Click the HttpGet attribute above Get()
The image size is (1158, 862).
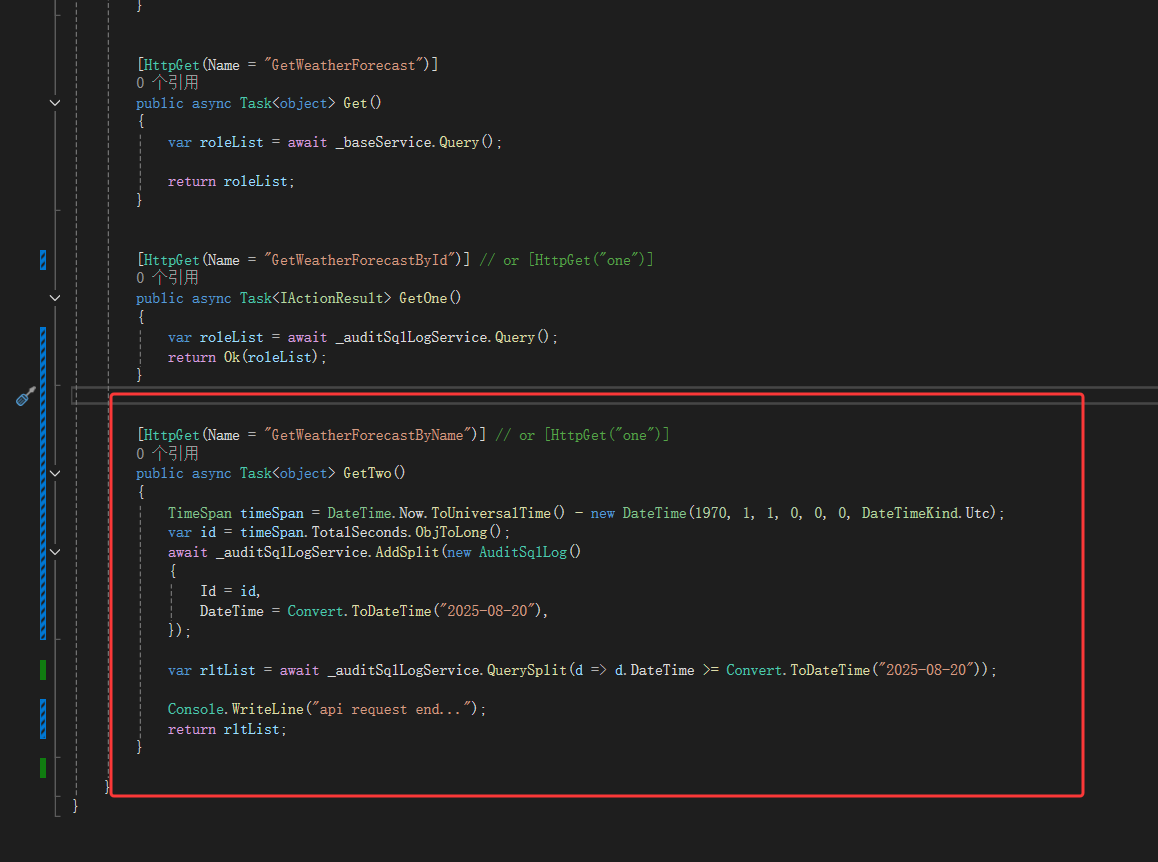[287, 65]
